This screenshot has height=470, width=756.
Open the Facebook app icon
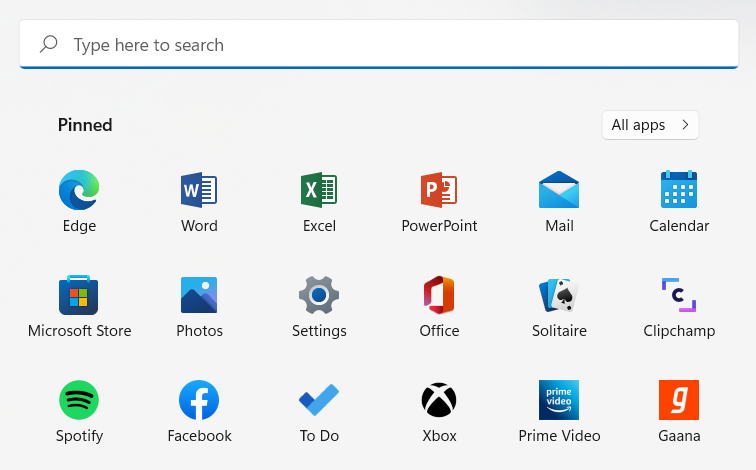[x=199, y=400]
